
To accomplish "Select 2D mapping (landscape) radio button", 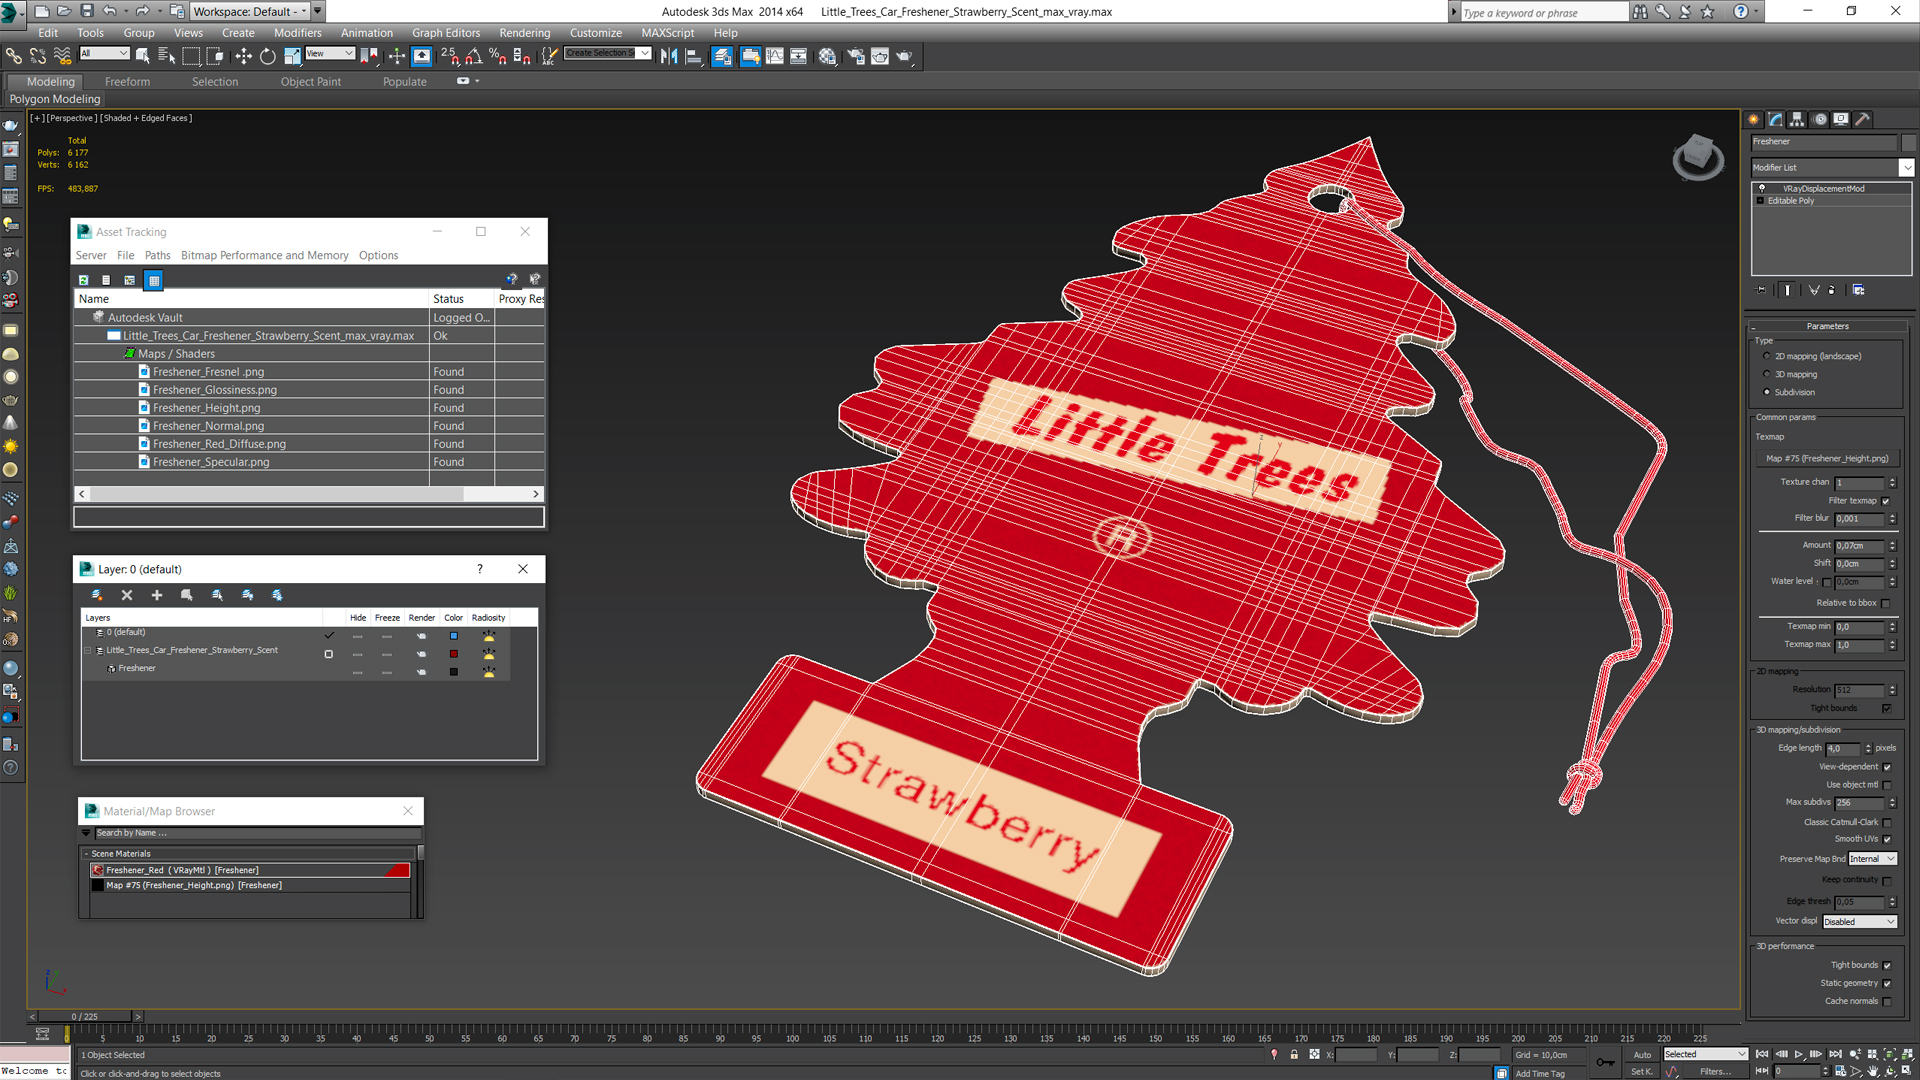I will point(1767,356).
